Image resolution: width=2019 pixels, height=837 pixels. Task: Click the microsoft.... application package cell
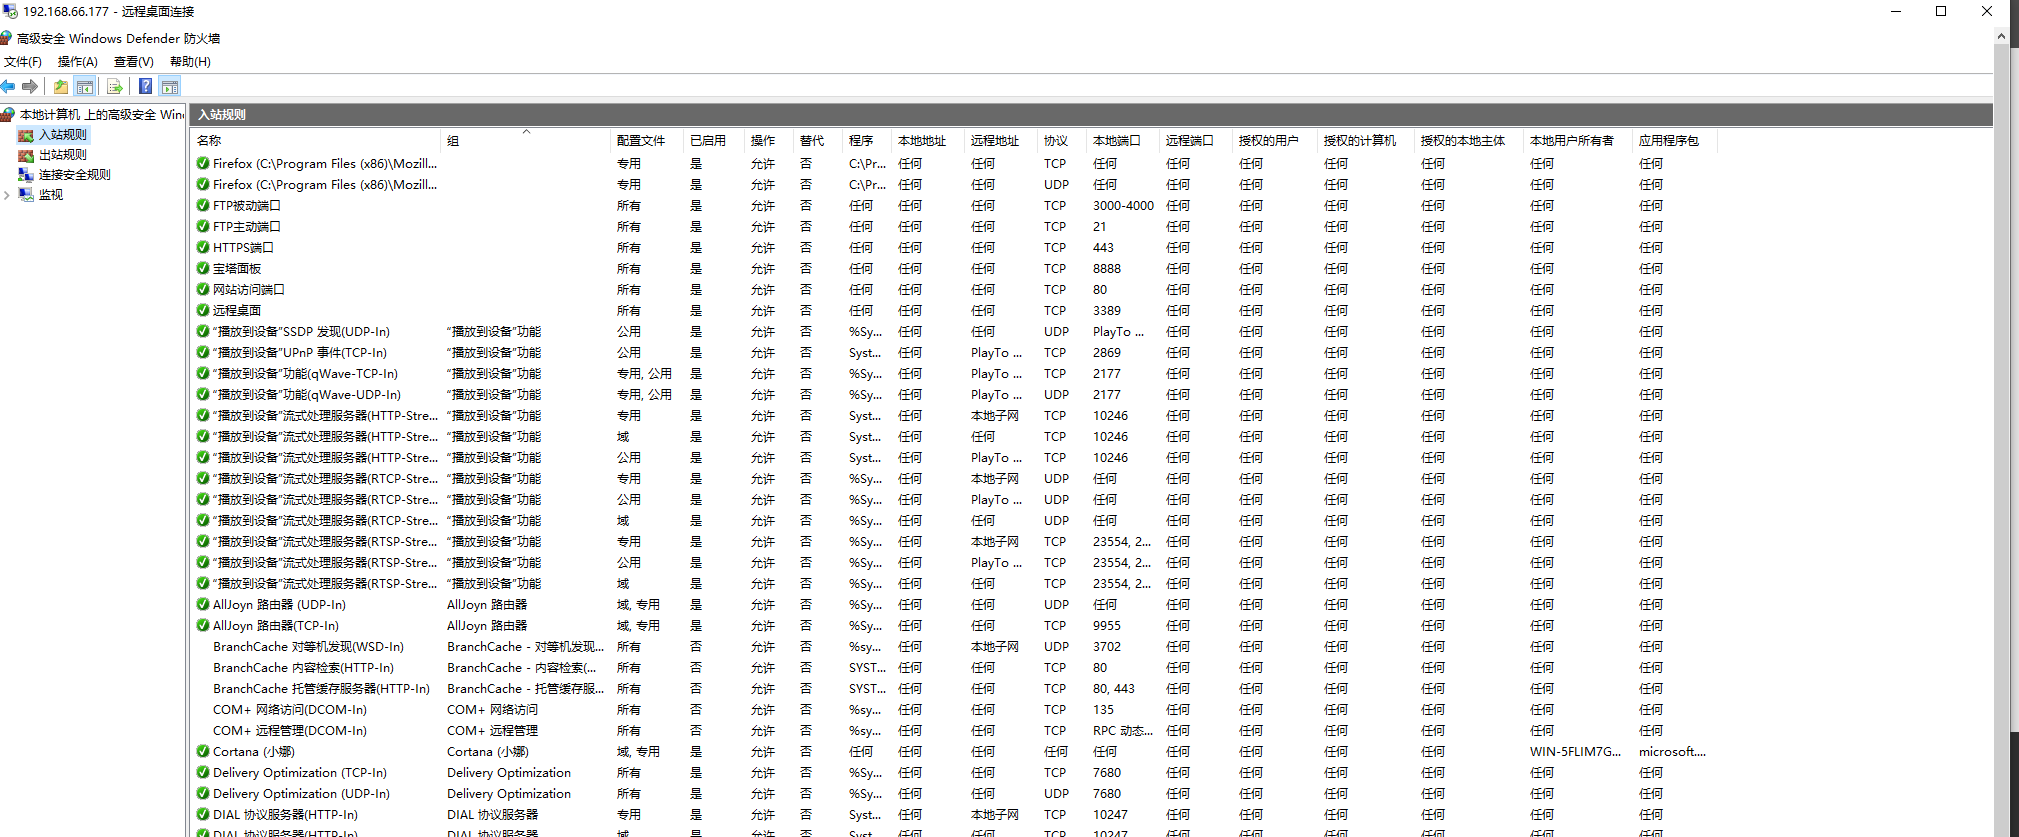pos(1672,752)
